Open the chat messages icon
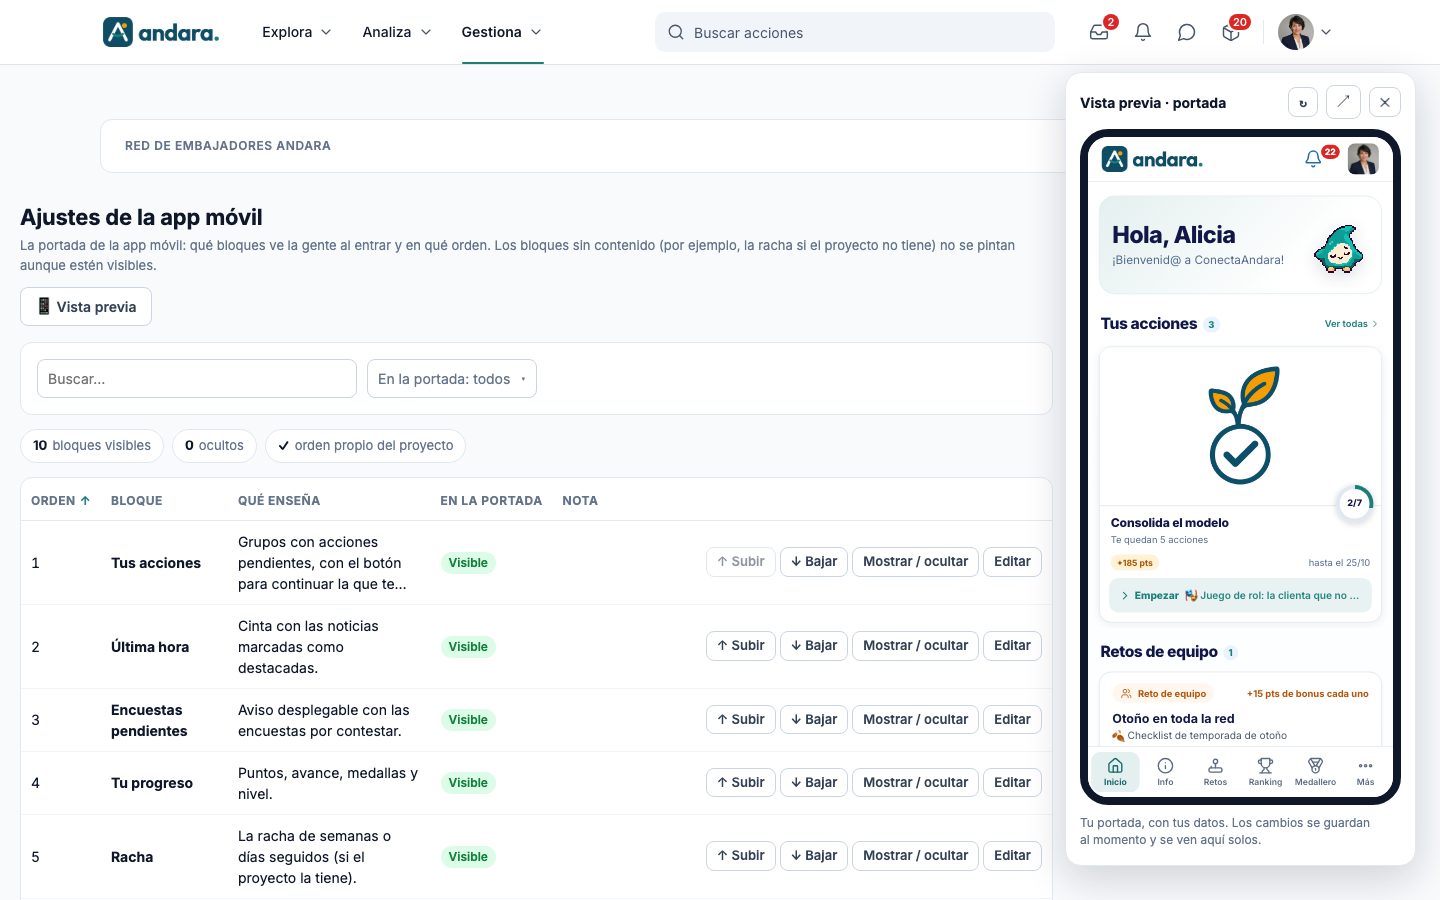This screenshot has height=900, width=1440. pyautogui.click(x=1187, y=32)
